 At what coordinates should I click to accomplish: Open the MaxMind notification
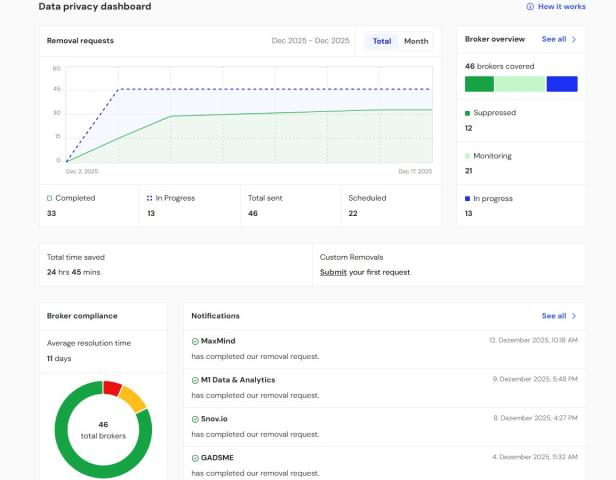tap(384, 349)
